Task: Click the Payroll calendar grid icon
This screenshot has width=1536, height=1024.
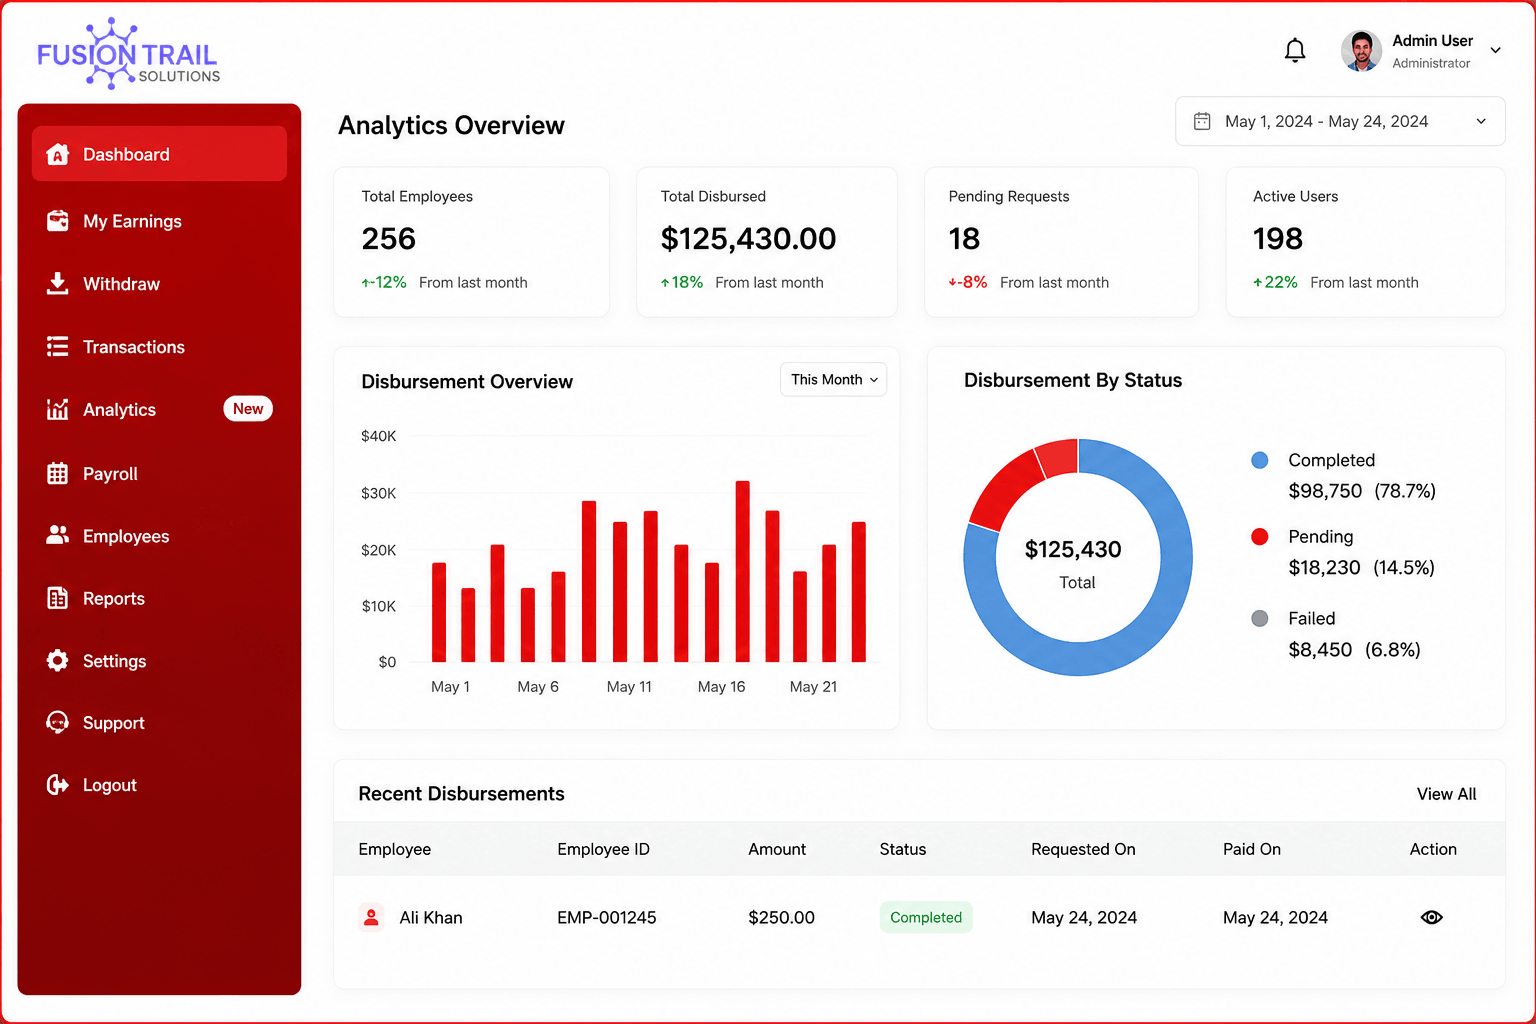Action: pyautogui.click(x=58, y=474)
